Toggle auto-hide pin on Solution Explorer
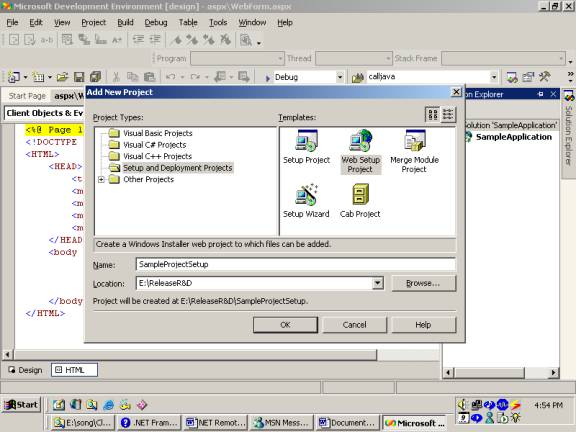The width and height of the screenshot is (576, 432). [540, 94]
